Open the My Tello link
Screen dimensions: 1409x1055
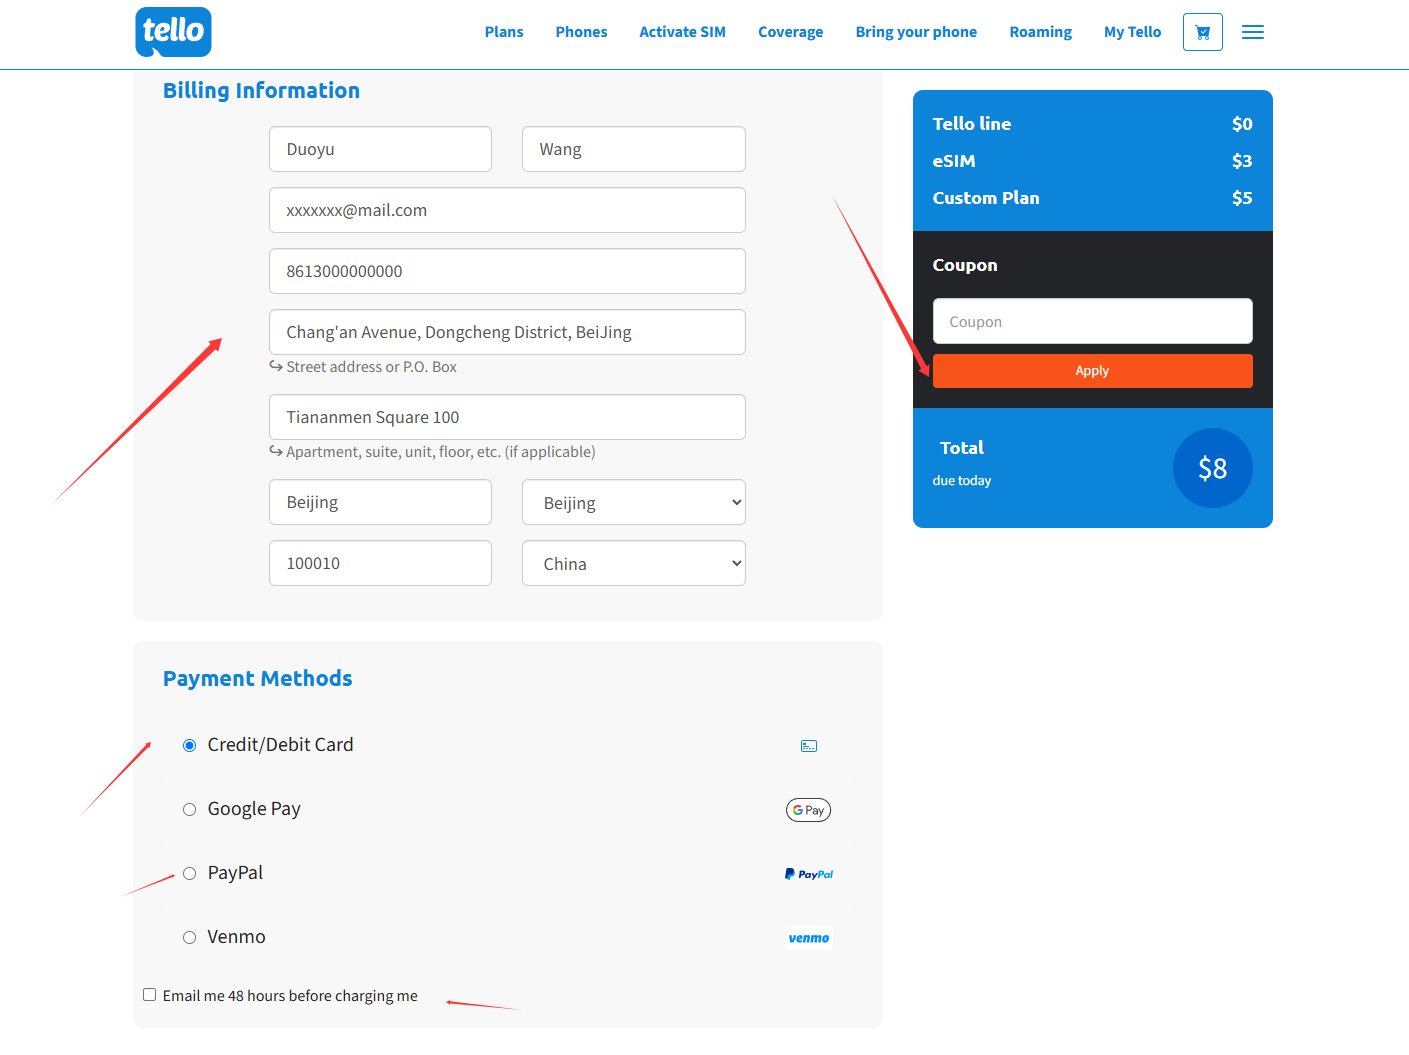pyautogui.click(x=1132, y=32)
